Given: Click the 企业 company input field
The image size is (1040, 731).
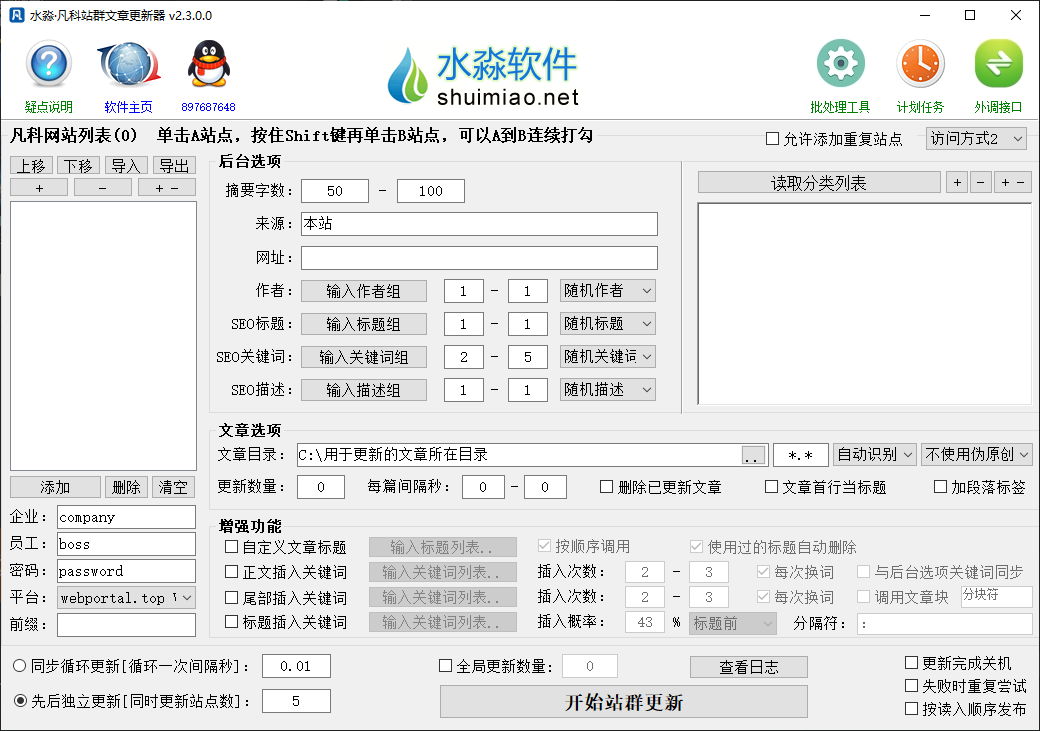Looking at the screenshot, I should 126,517.
